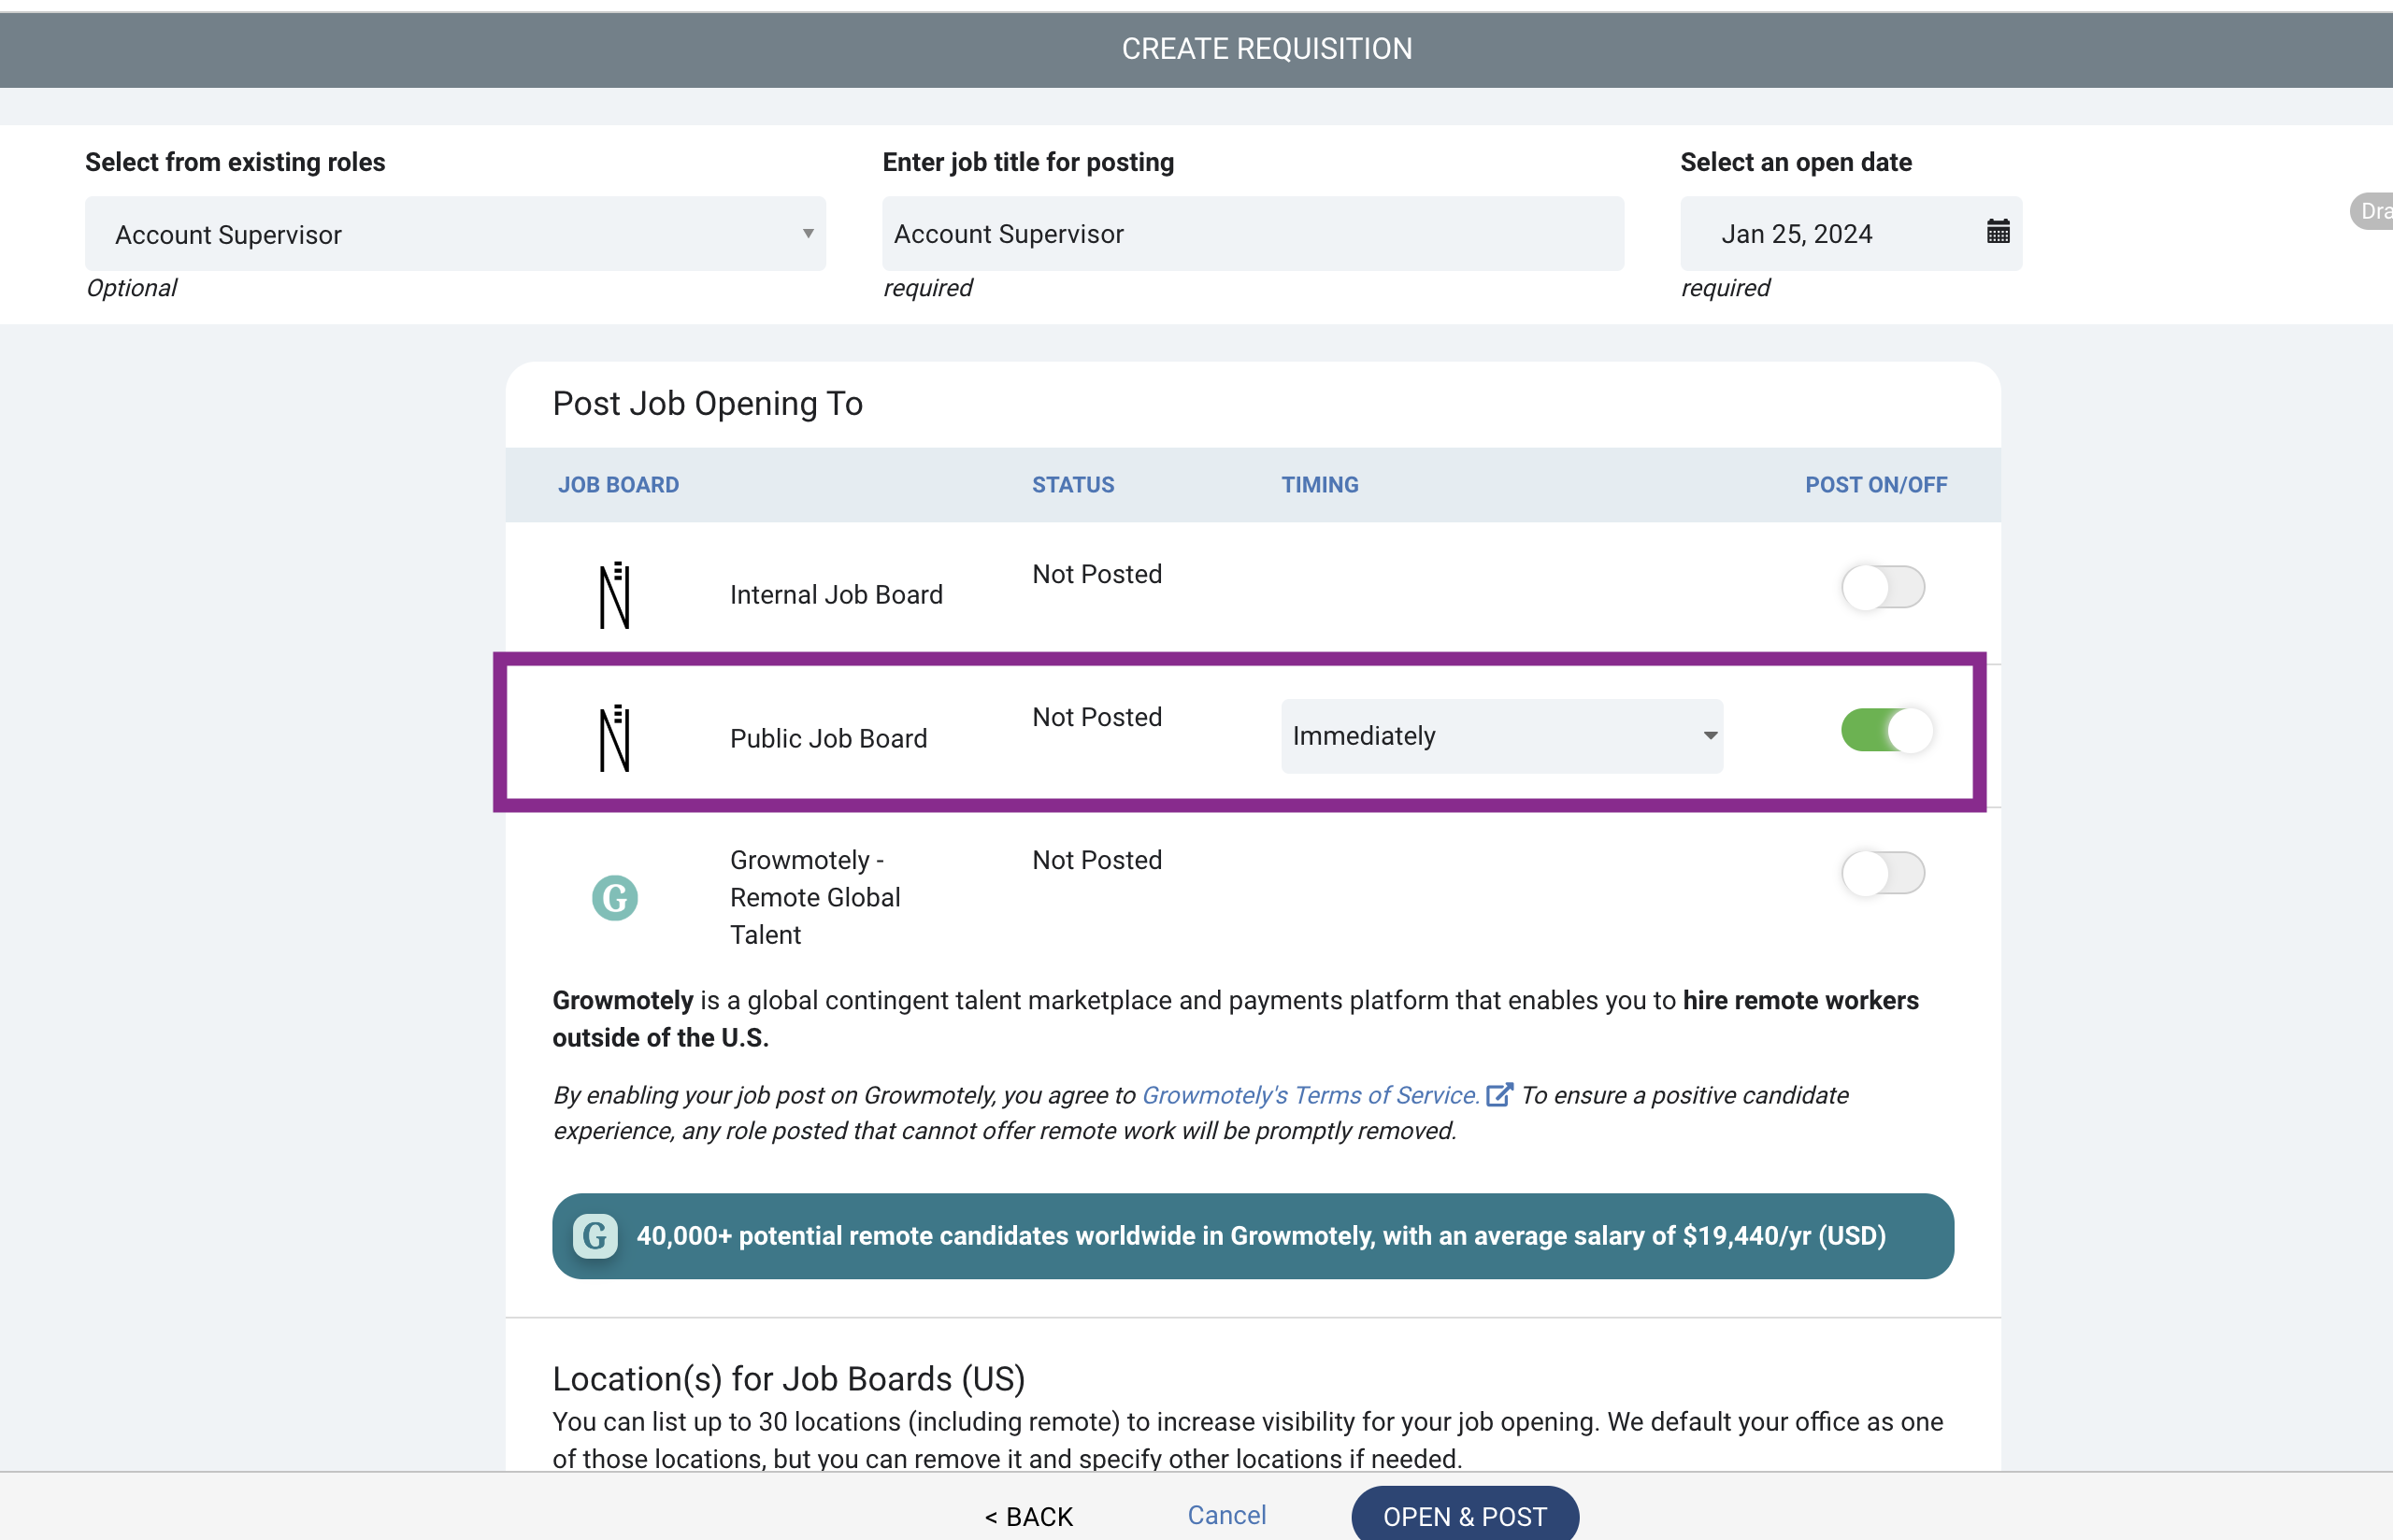Image resolution: width=2393 pixels, height=1540 pixels.
Task: Click the G icon in the teal banner
Action: pos(595,1235)
